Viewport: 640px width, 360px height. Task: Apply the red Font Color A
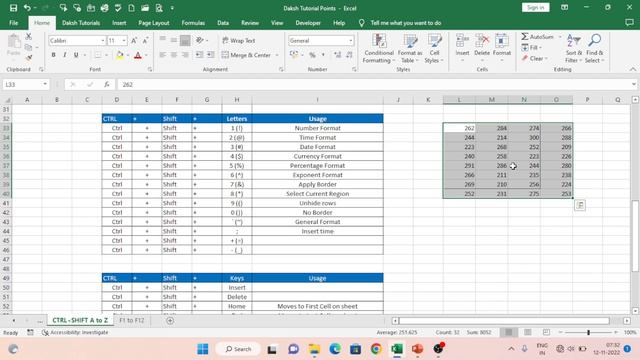coord(138,55)
